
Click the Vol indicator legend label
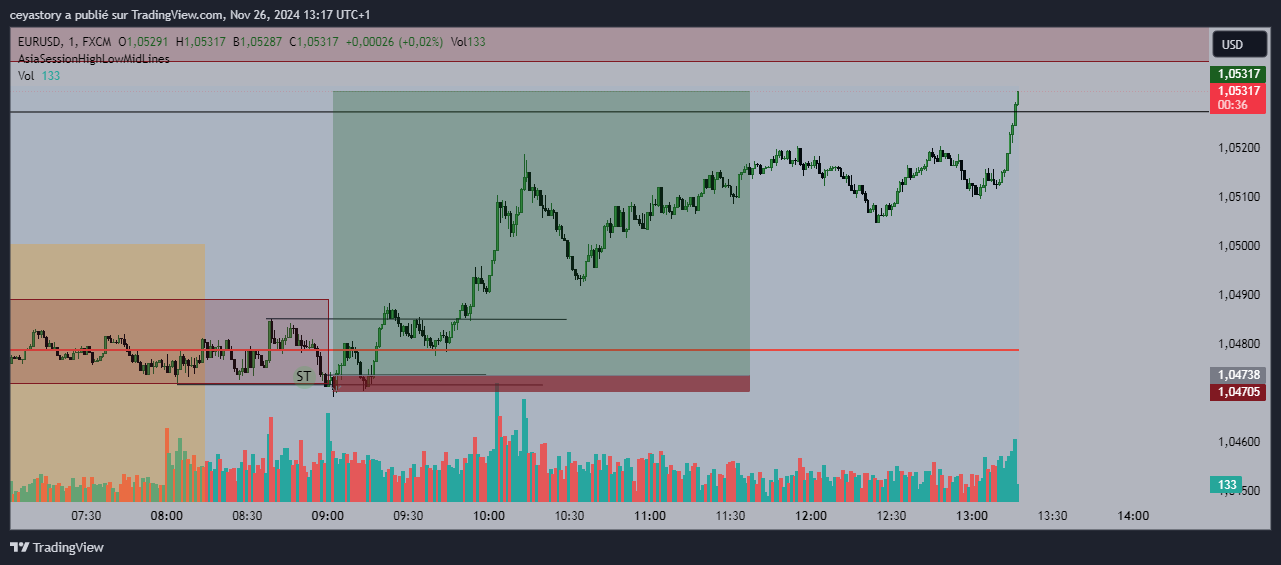coord(26,76)
